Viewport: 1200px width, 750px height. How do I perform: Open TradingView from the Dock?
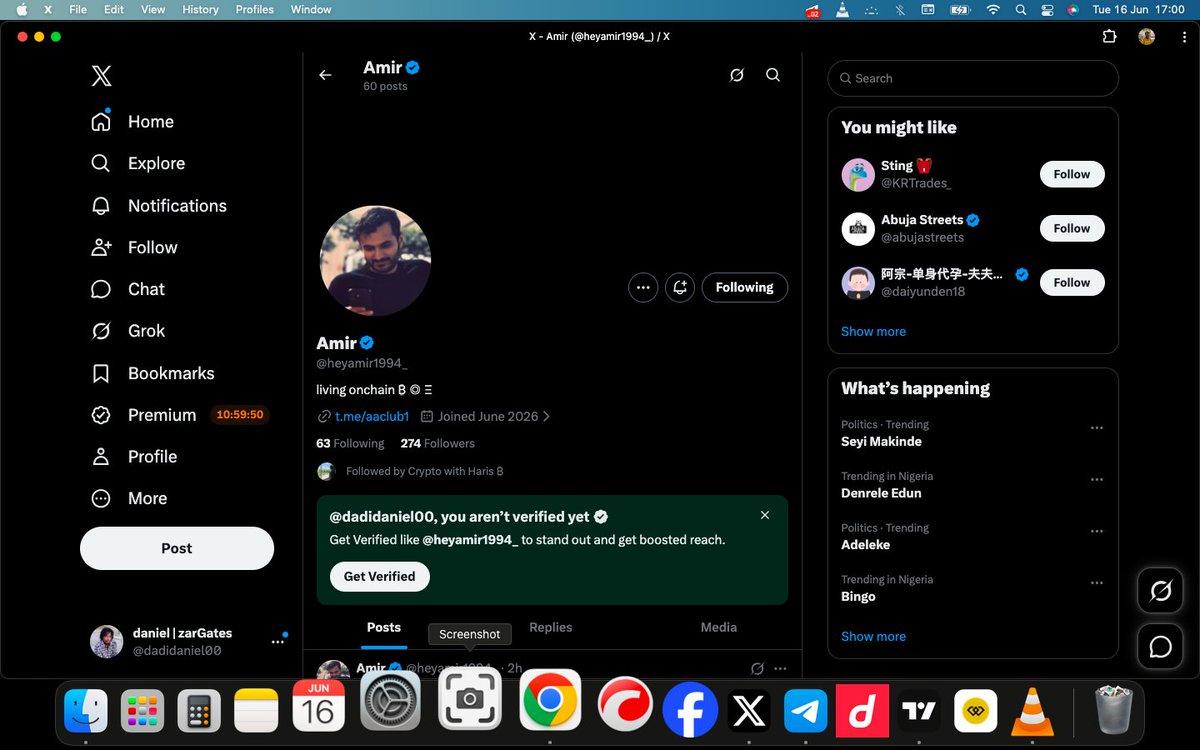pos(920,712)
